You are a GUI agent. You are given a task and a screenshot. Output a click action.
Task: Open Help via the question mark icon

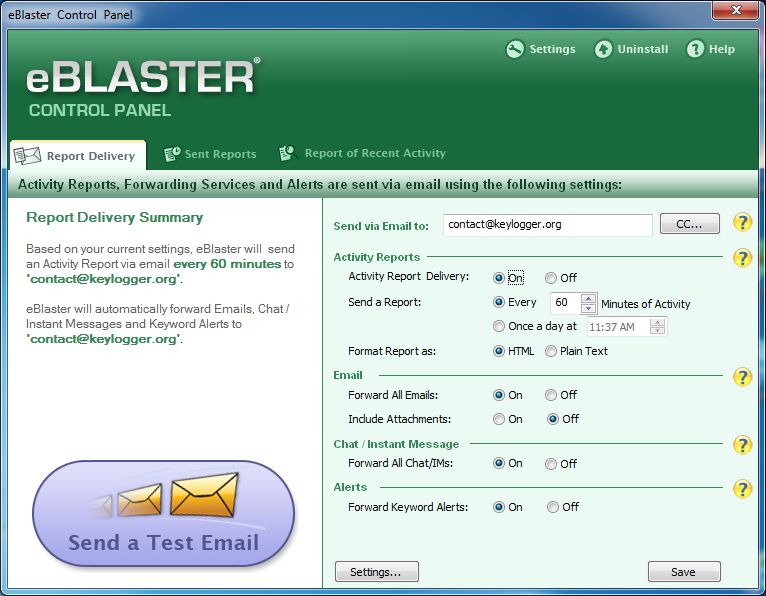pos(695,49)
